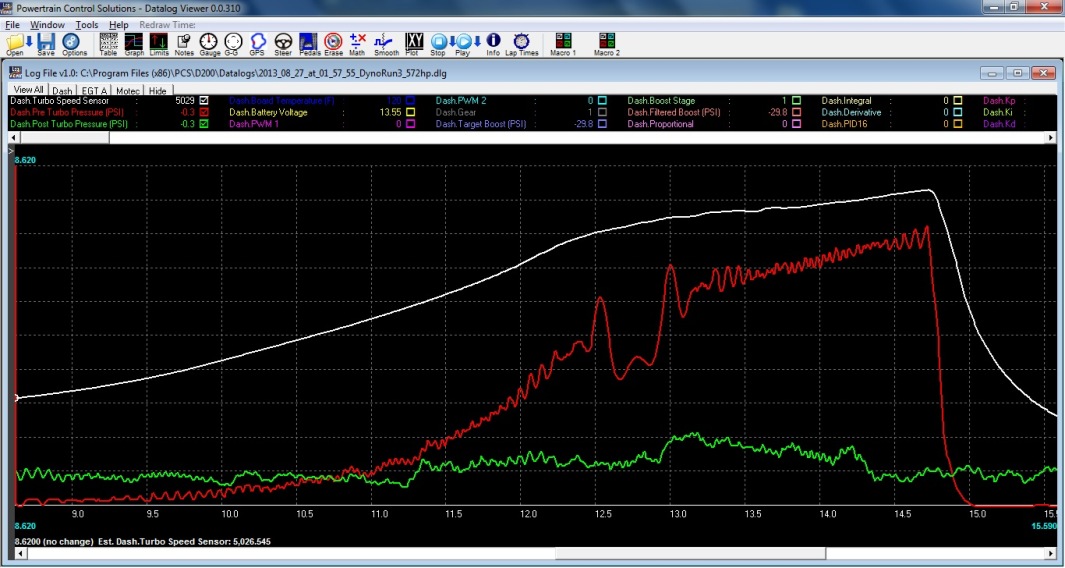Click the Open file icon
The width and height of the screenshot is (1065, 568).
point(14,43)
